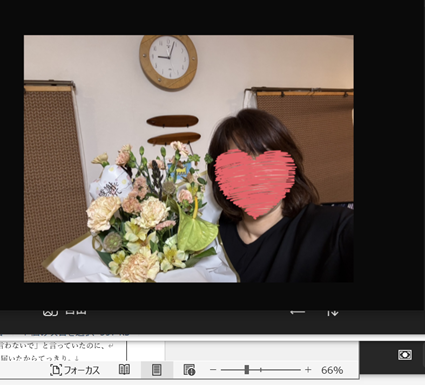This screenshot has width=425, height=385.
Task: Click the zoom out minus button
Action: [213, 370]
